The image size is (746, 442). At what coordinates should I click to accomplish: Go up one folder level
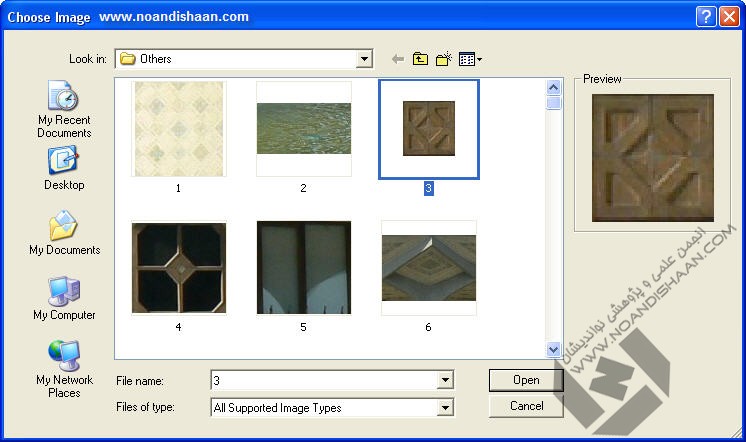coord(420,59)
